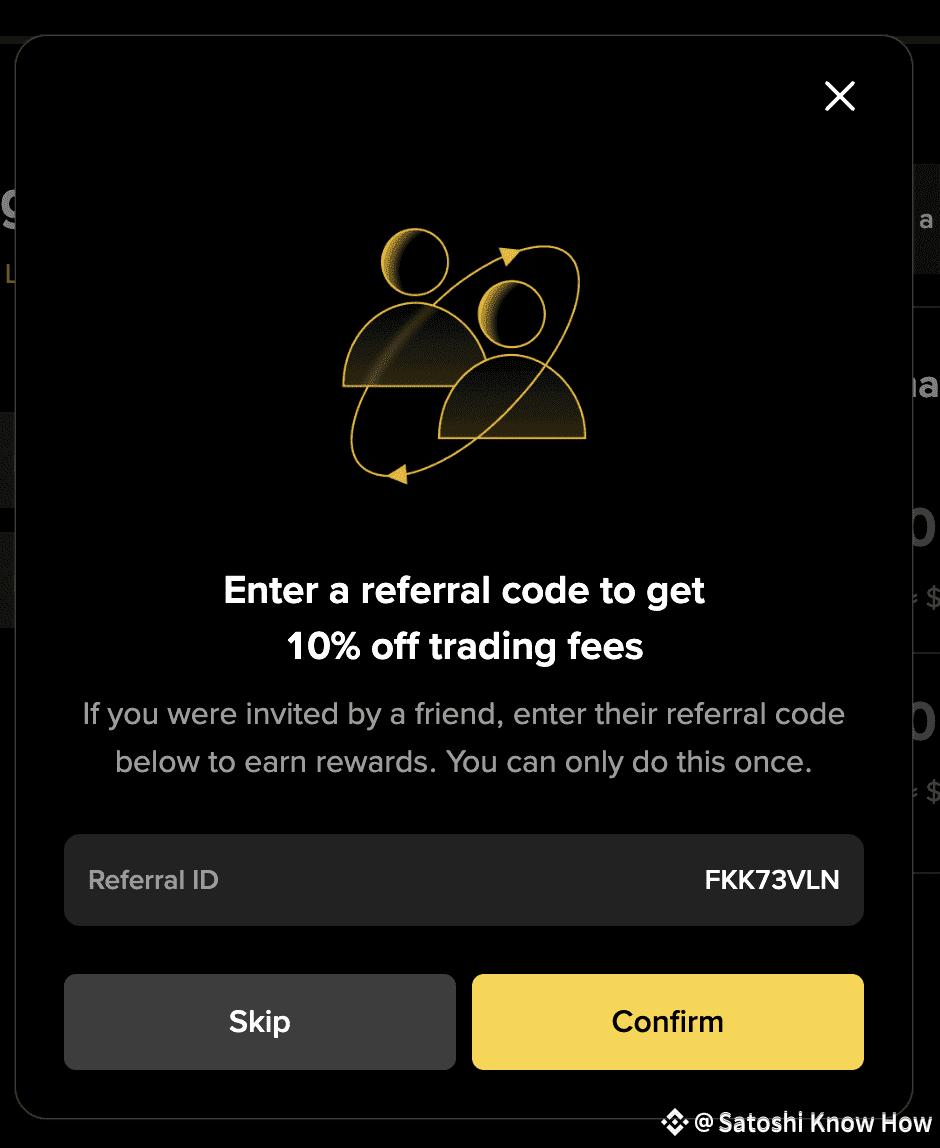Image resolution: width=940 pixels, height=1148 pixels.
Task: Click the lower orbit arrowhead in illustration
Action: coord(398,474)
